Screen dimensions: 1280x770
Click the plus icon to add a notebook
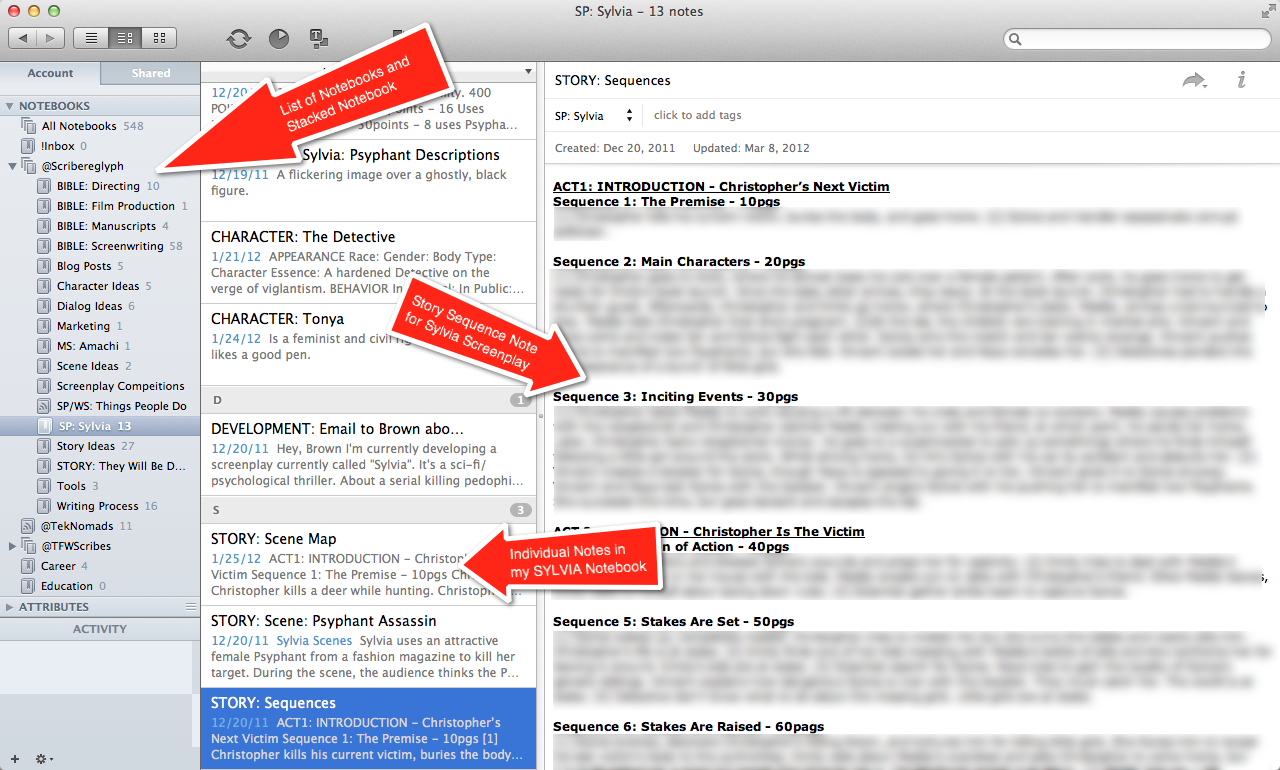point(14,759)
